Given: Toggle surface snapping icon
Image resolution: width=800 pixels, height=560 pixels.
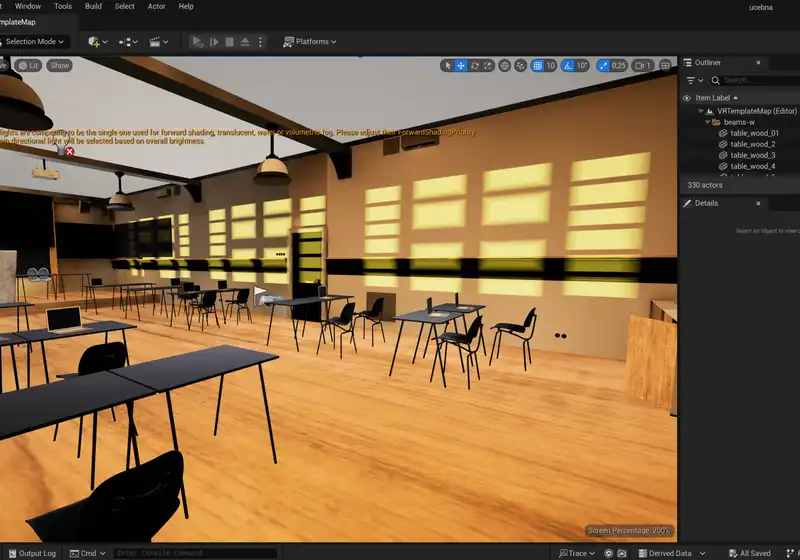Looking at the screenshot, I should coord(520,66).
